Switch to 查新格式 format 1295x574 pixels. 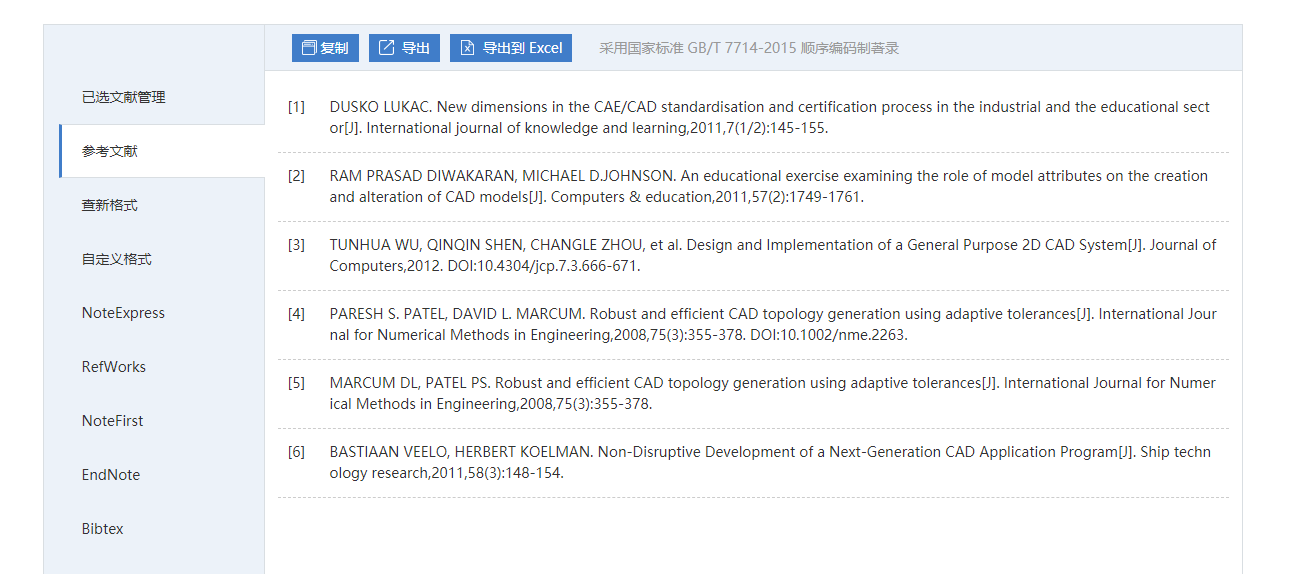(110, 205)
